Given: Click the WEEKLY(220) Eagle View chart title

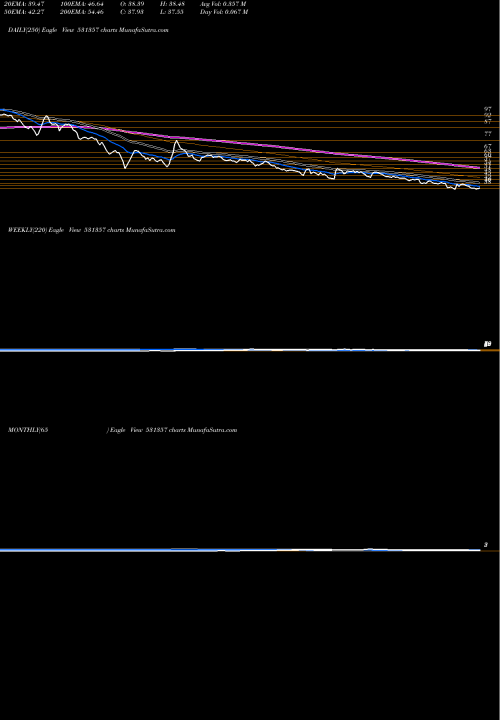Looking at the screenshot, I should tap(91, 230).
